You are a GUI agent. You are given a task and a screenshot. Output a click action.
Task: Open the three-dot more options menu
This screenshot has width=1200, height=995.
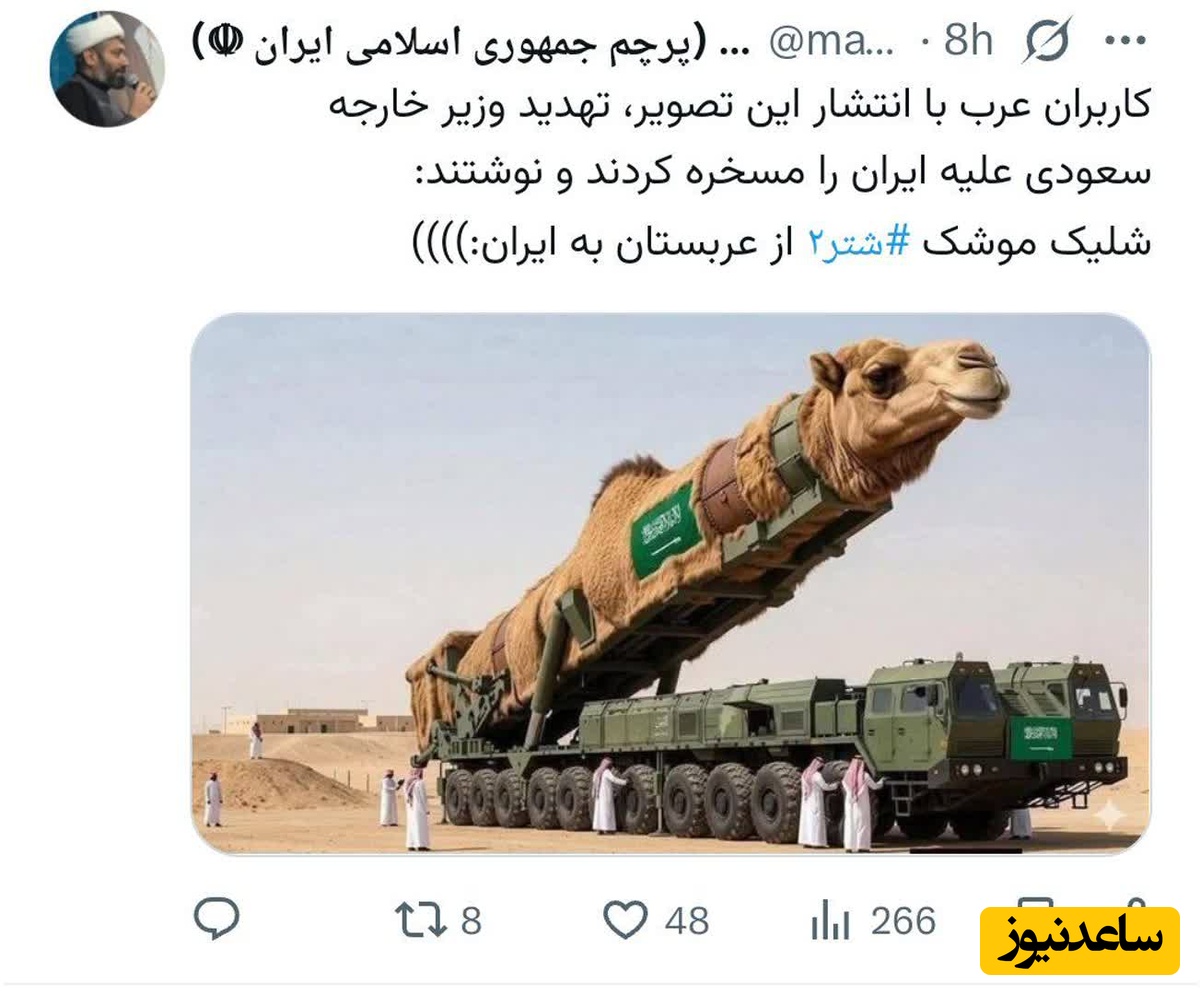tap(1124, 41)
